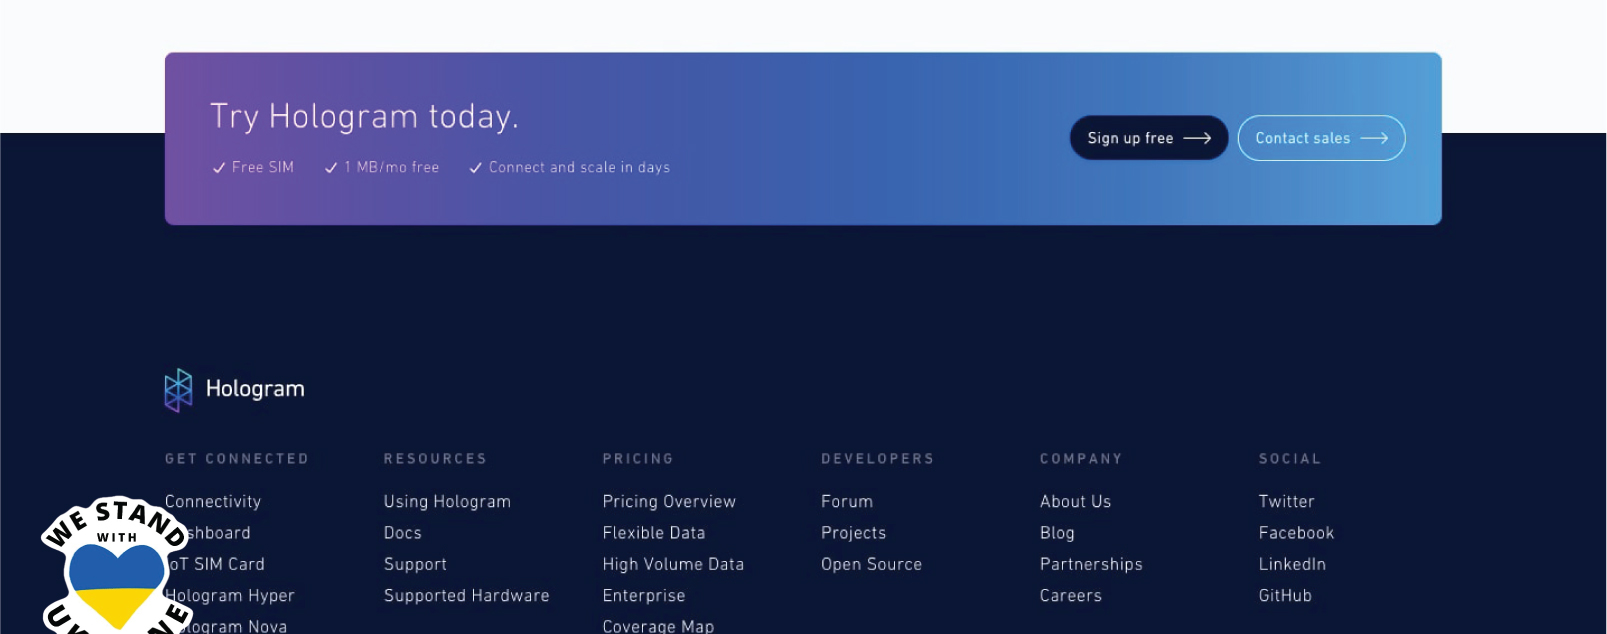Open the Support link

coord(415,564)
